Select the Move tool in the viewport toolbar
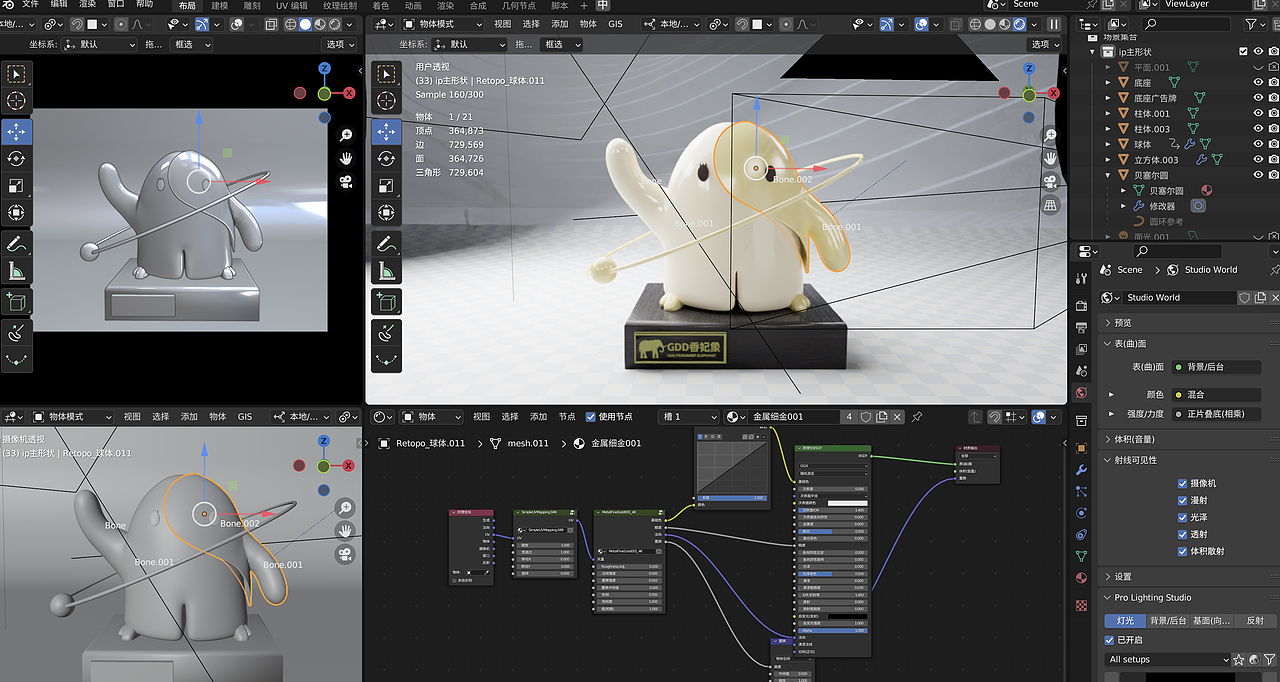 386,131
